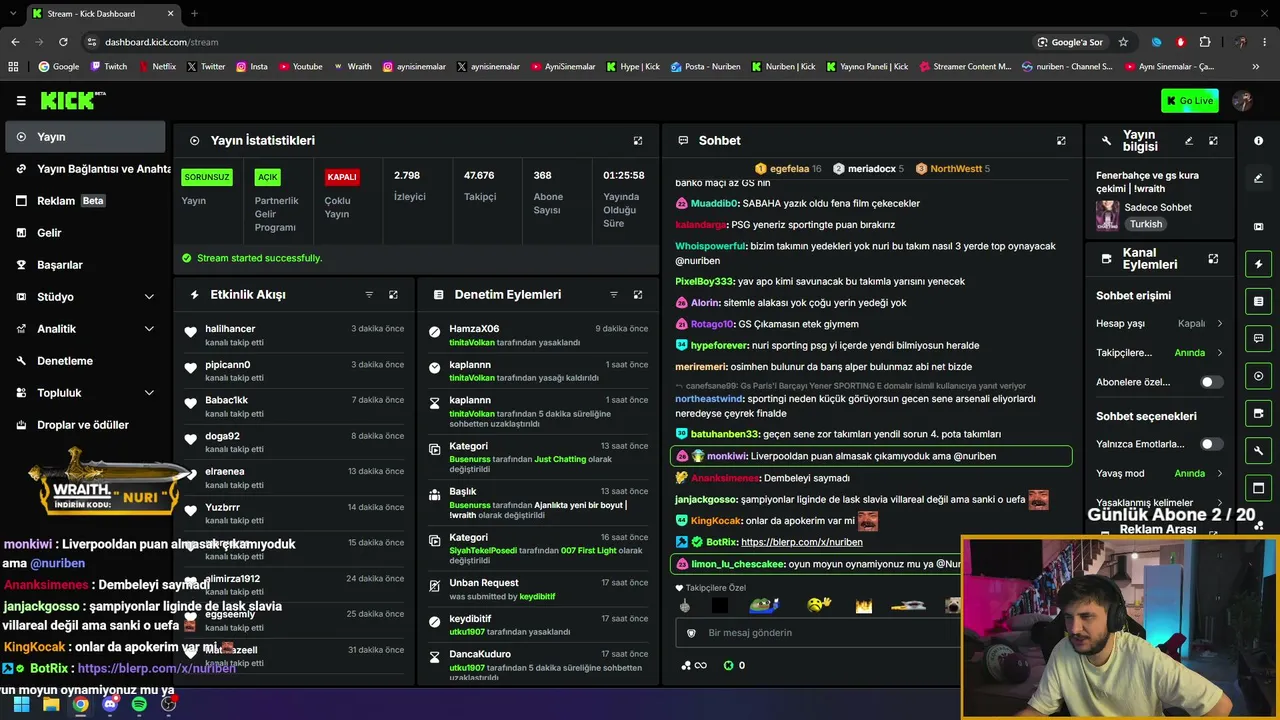The height and width of the screenshot is (720, 1280).
Task: Open the blerp.com link in chat
Action: pyautogui.click(x=802, y=542)
